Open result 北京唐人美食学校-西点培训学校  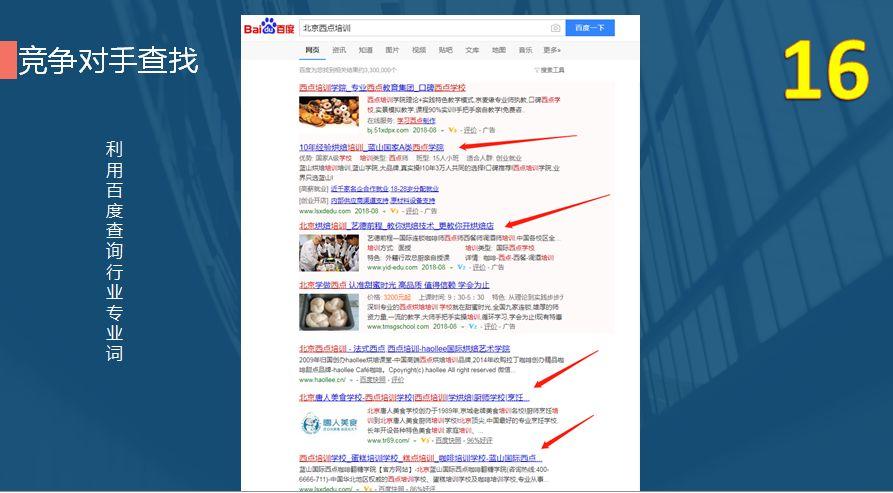414,397
